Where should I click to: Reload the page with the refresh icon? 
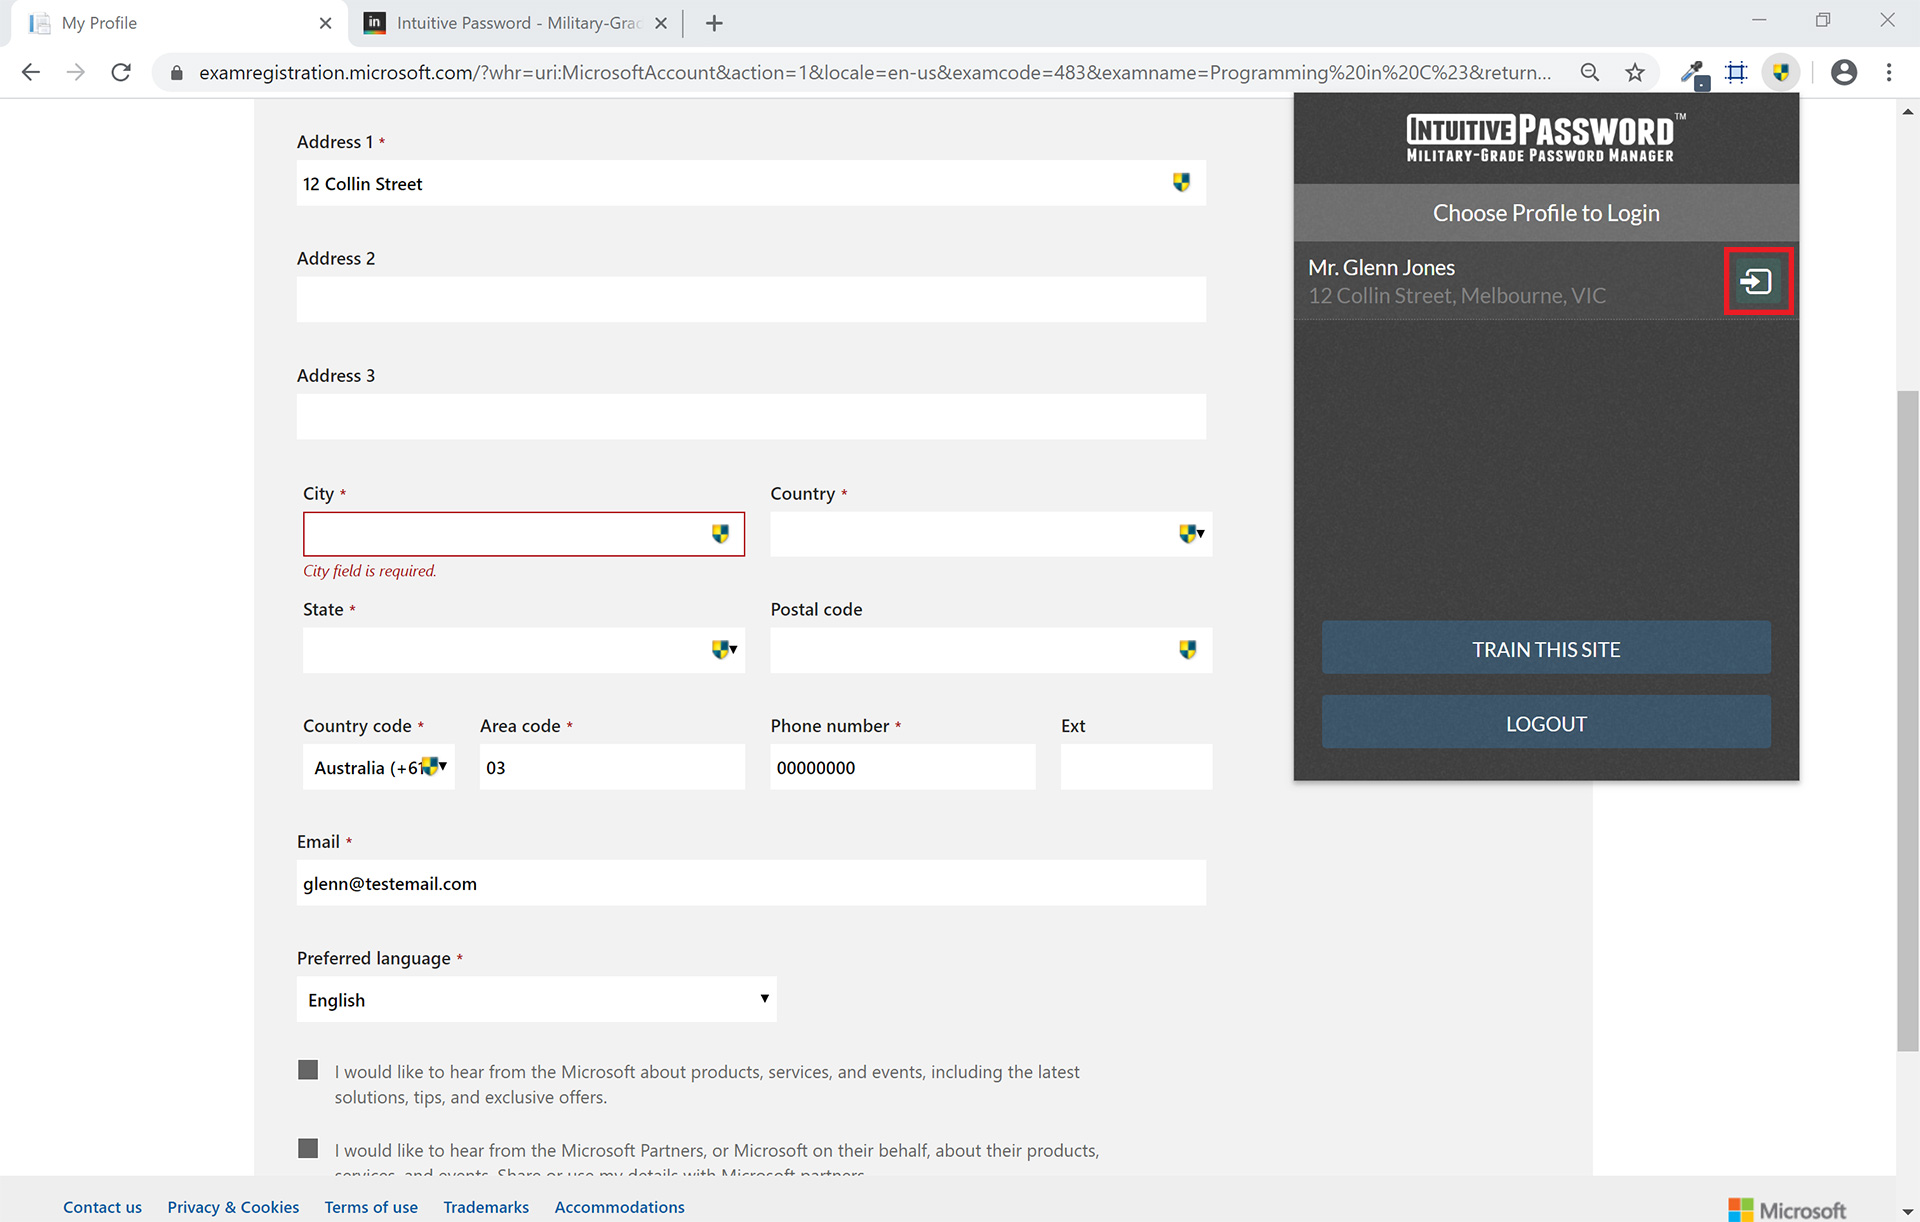(121, 72)
